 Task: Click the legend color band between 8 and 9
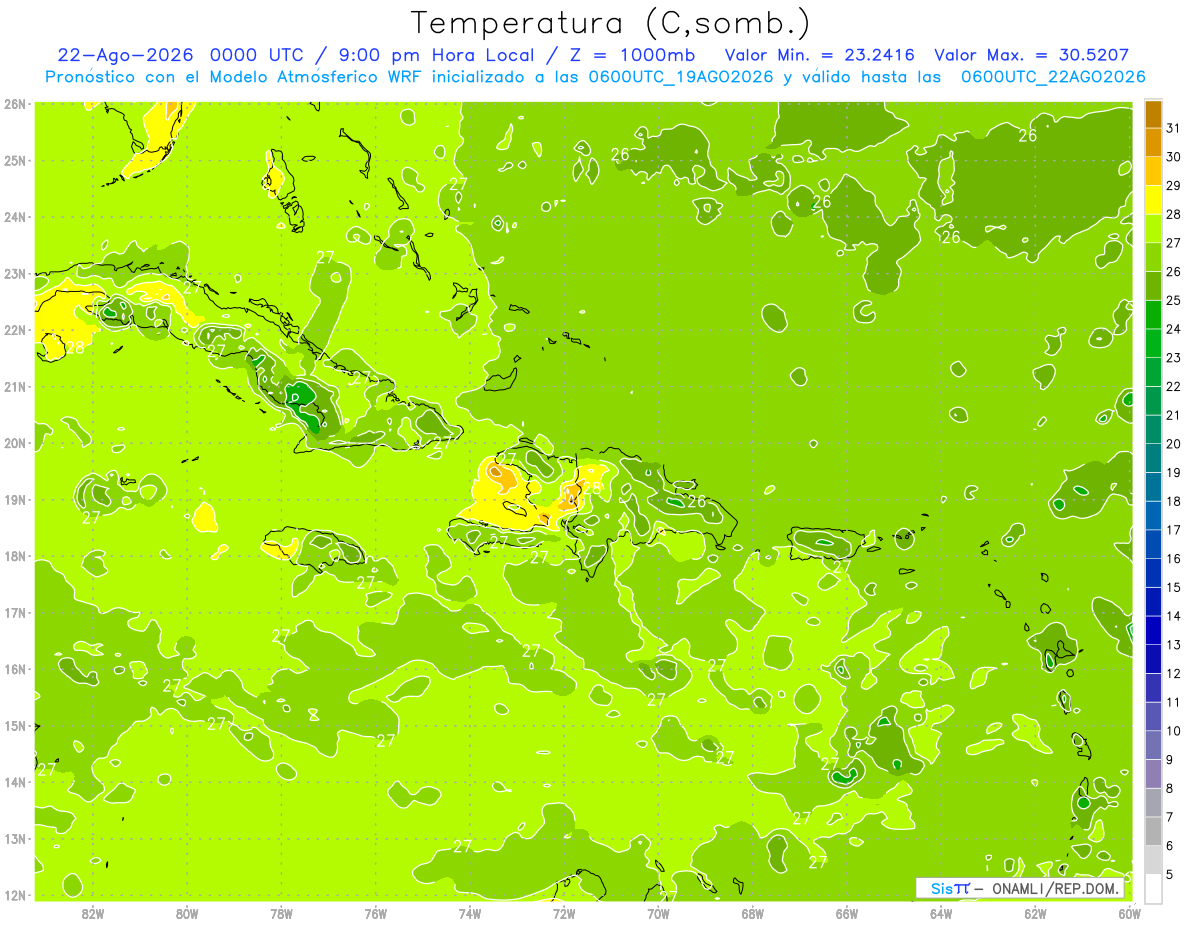(x=1153, y=774)
